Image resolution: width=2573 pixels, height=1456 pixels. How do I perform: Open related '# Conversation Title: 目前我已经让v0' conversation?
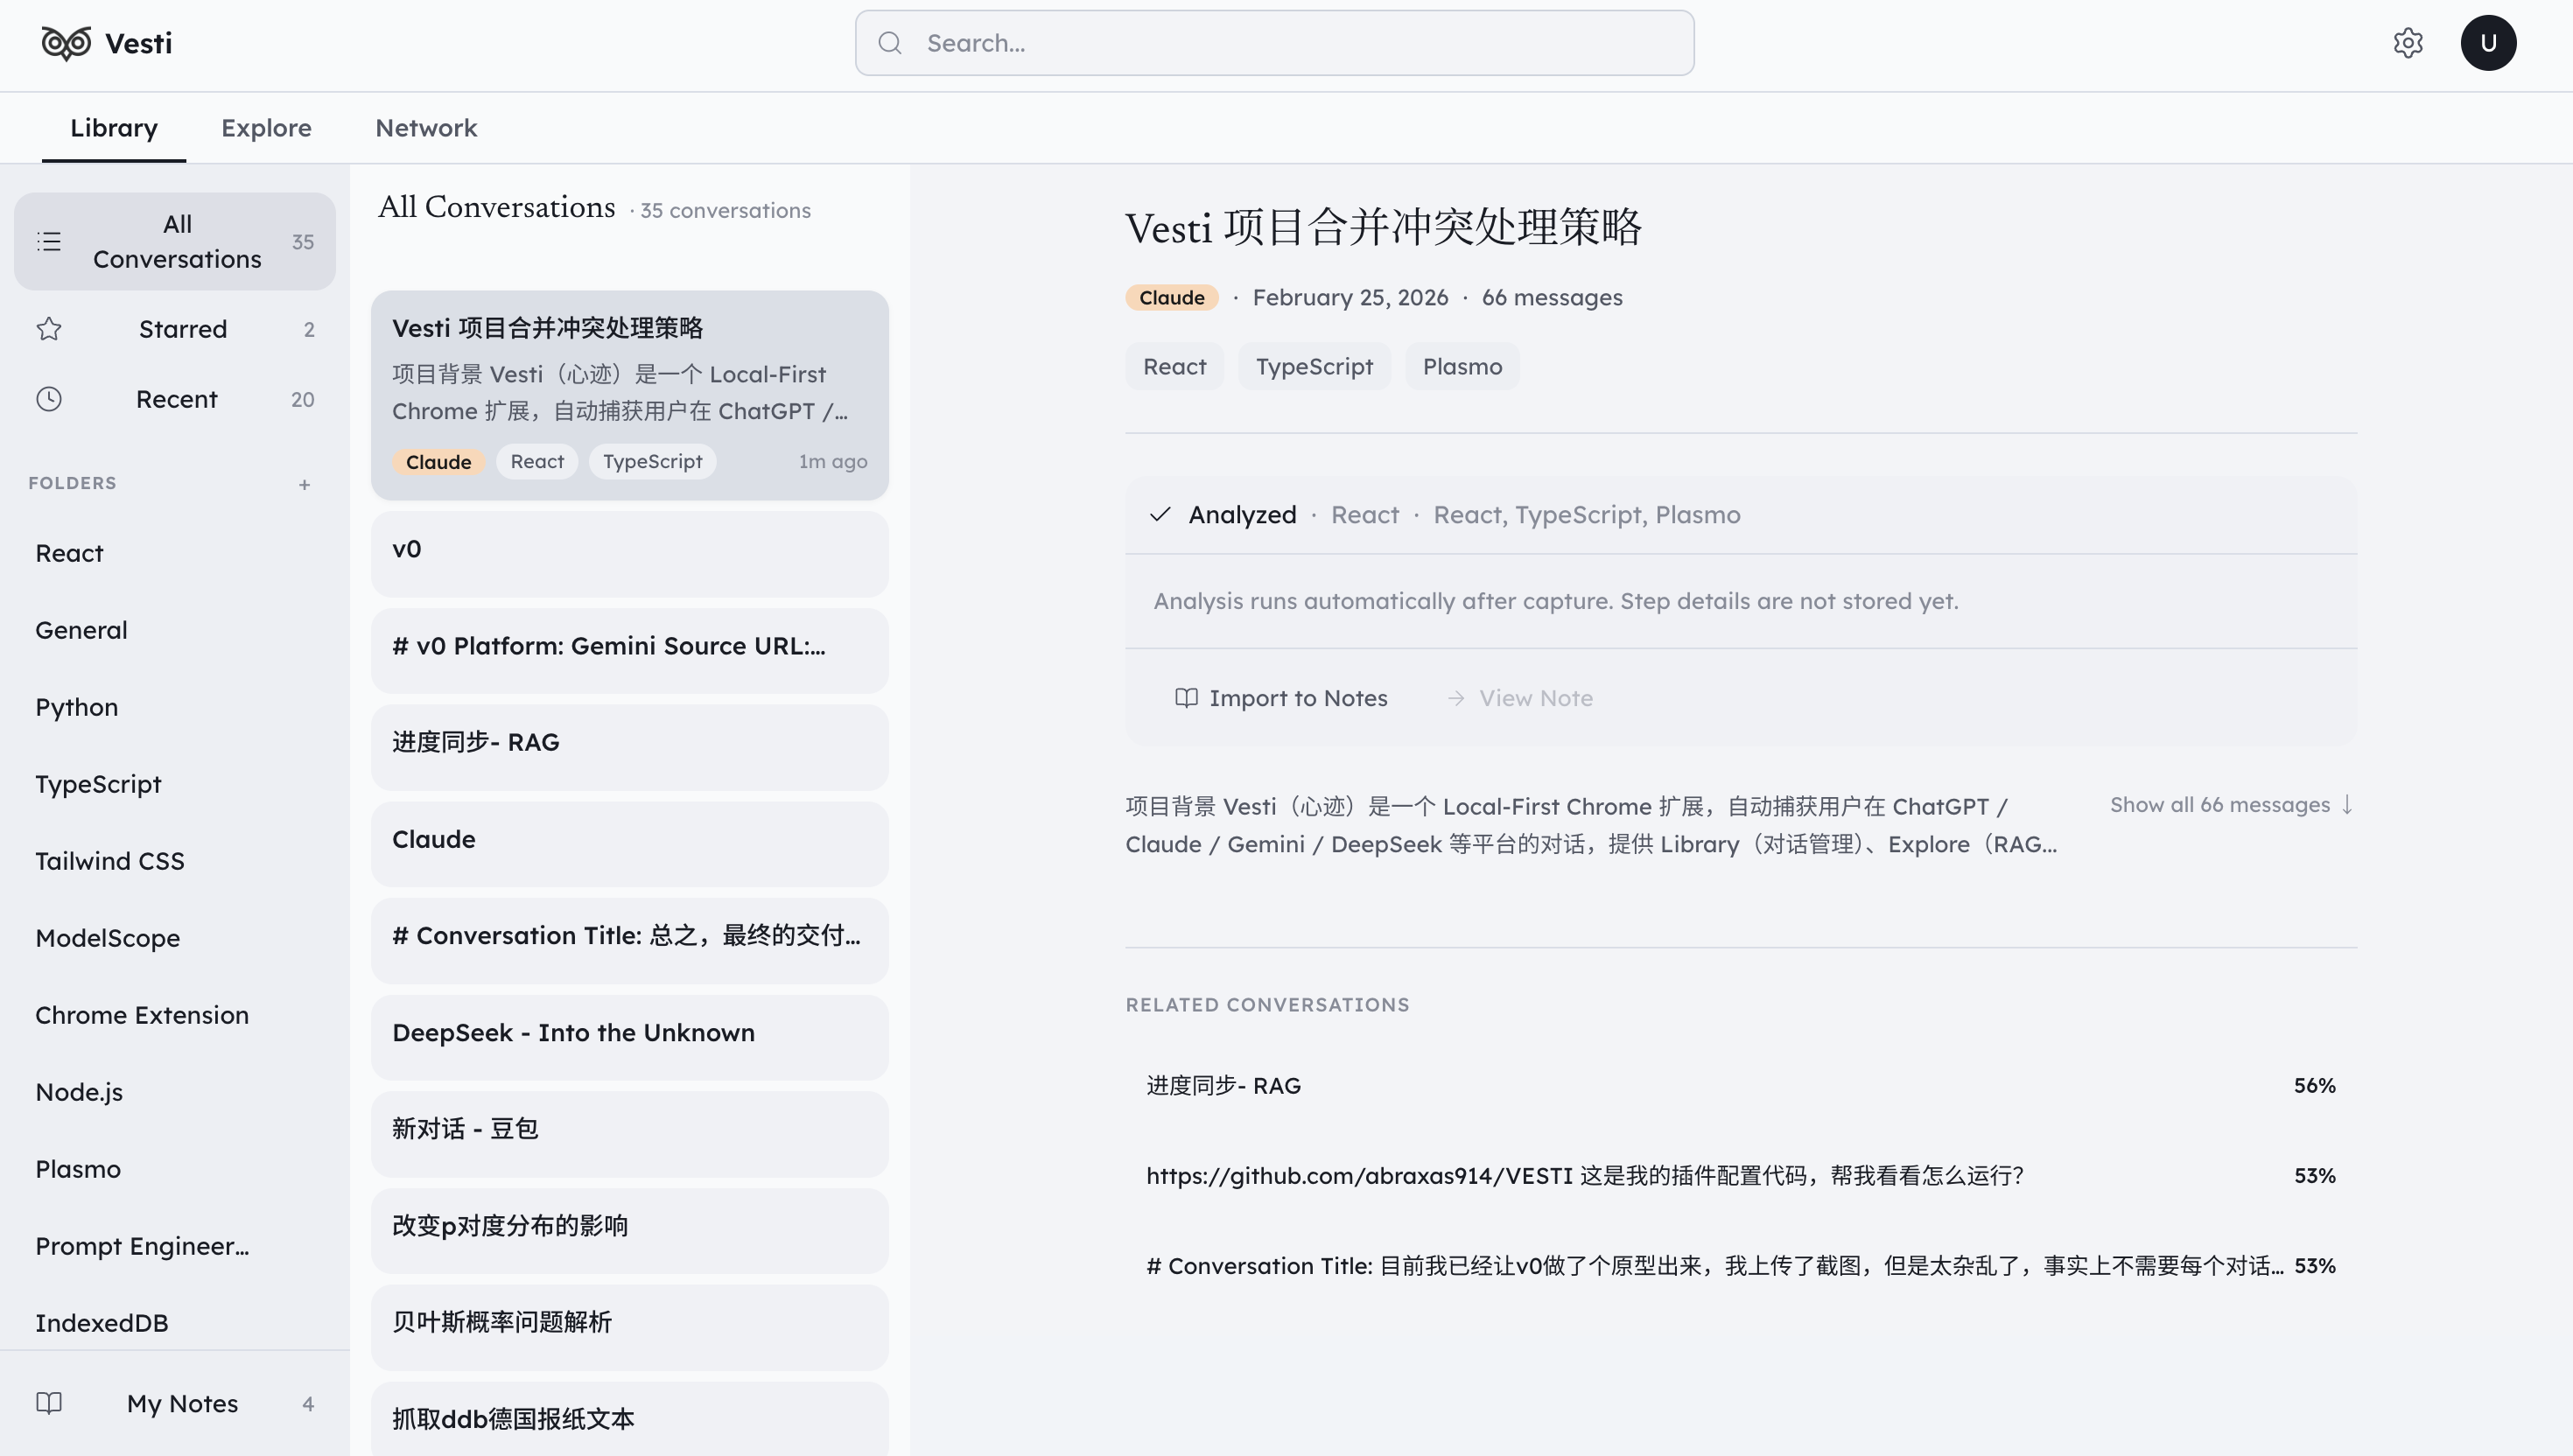(1740, 1266)
